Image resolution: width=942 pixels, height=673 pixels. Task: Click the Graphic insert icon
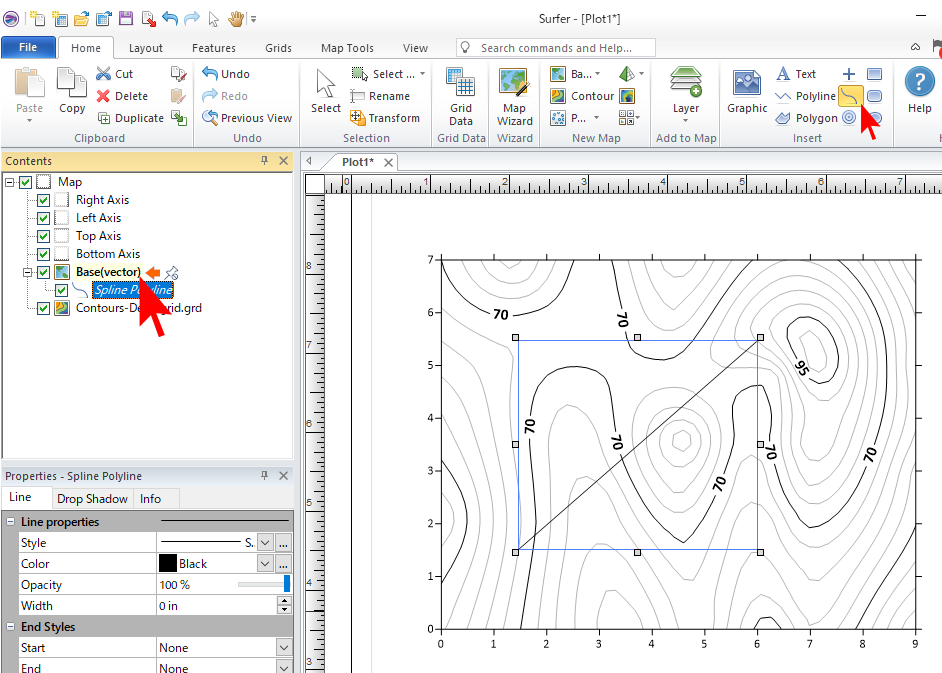pyautogui.click(x=747, y=92)
